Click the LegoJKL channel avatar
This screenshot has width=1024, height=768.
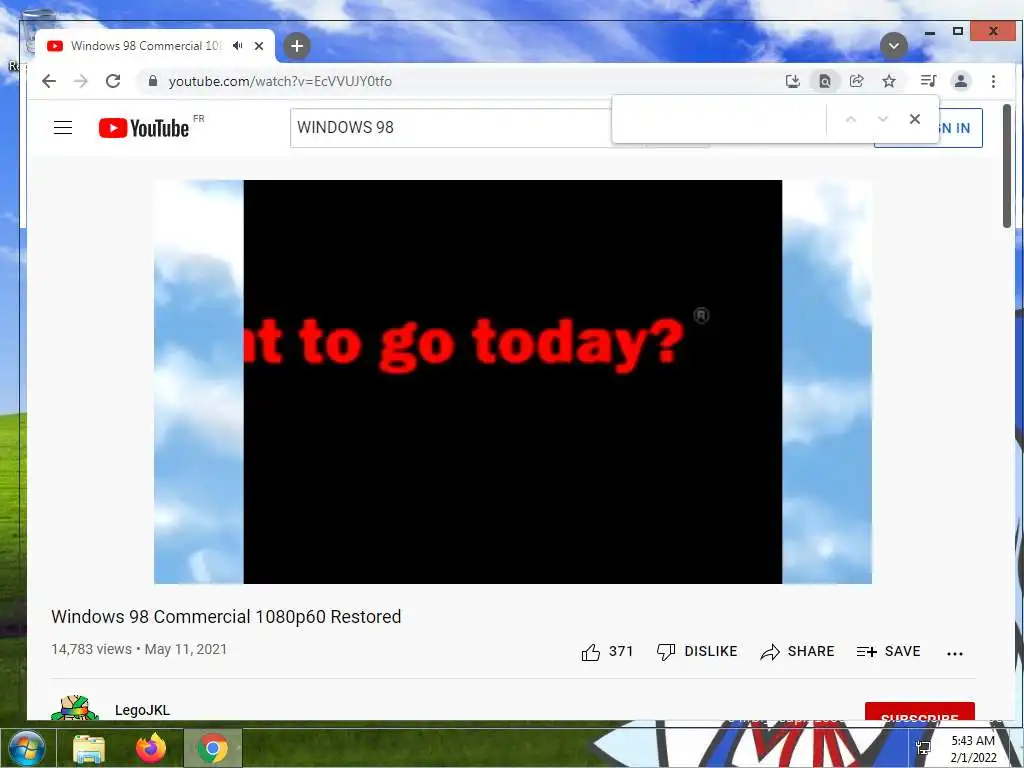[75, 708]
